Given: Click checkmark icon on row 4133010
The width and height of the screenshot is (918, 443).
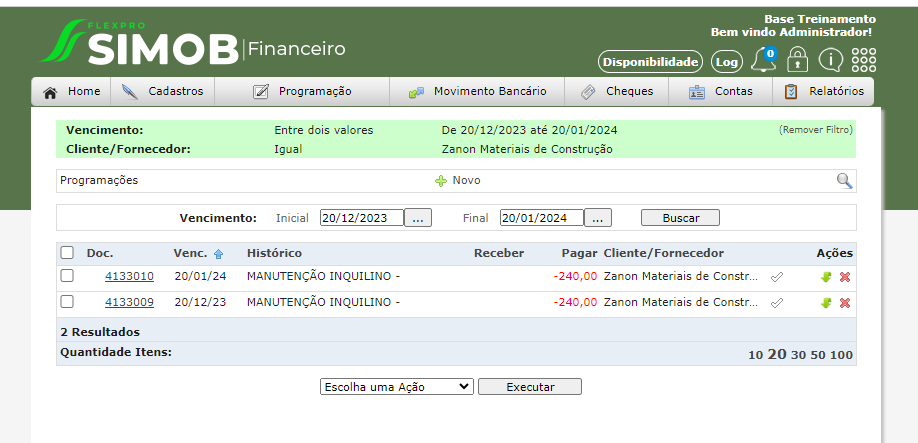Looking at the screenshot, I should point(777,277).
